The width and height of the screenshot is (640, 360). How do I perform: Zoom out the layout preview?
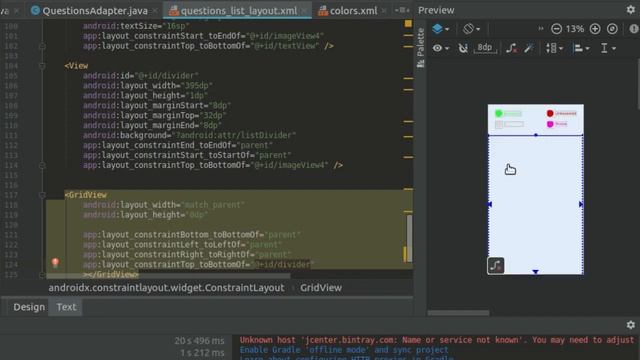pyautogui.click(x=556, y=29)
